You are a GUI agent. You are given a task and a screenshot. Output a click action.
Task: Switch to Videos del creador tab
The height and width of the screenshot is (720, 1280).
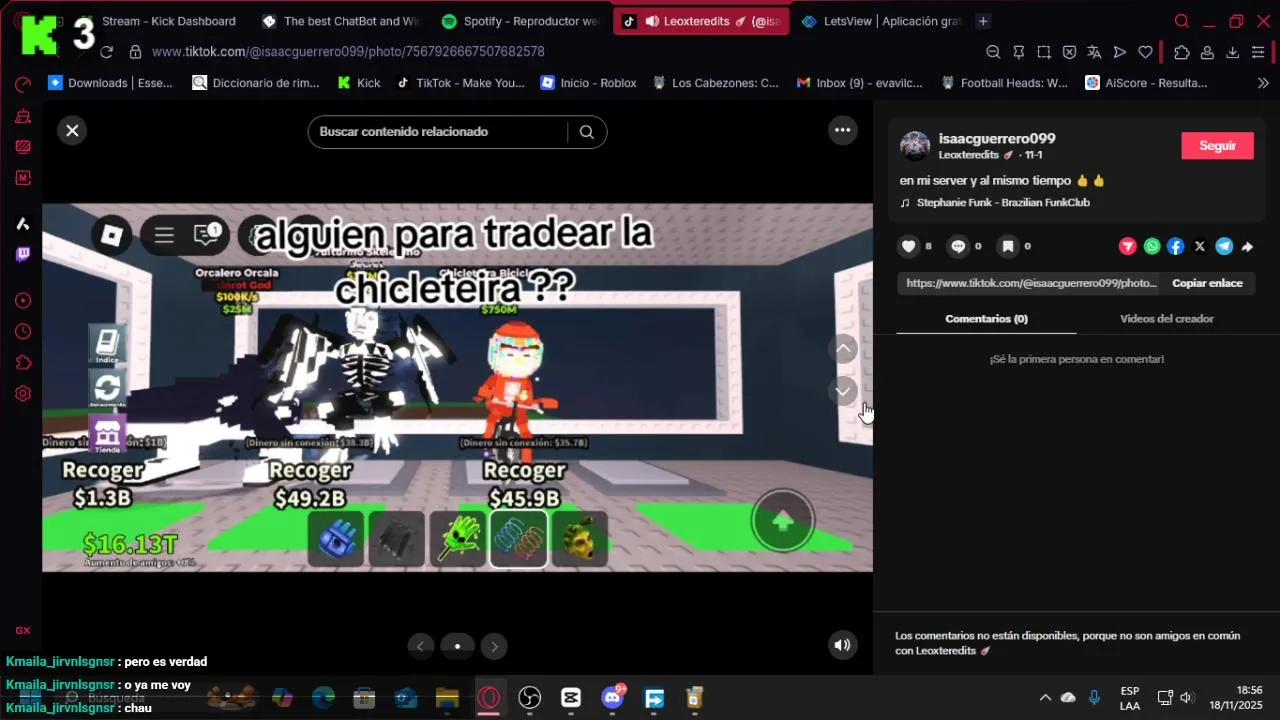1166,319
